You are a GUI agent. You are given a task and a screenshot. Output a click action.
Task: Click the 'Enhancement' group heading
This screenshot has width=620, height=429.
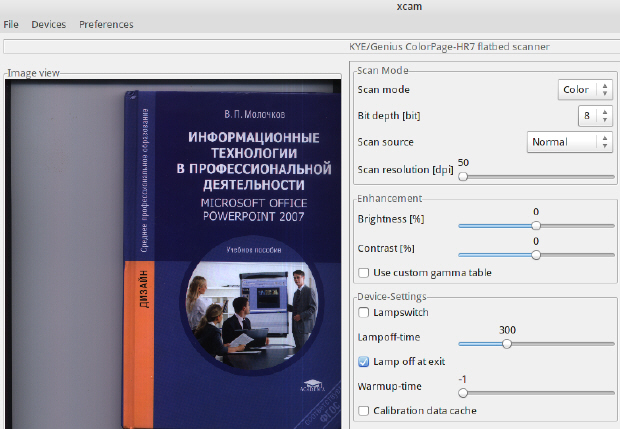click(x=389, y=198)
